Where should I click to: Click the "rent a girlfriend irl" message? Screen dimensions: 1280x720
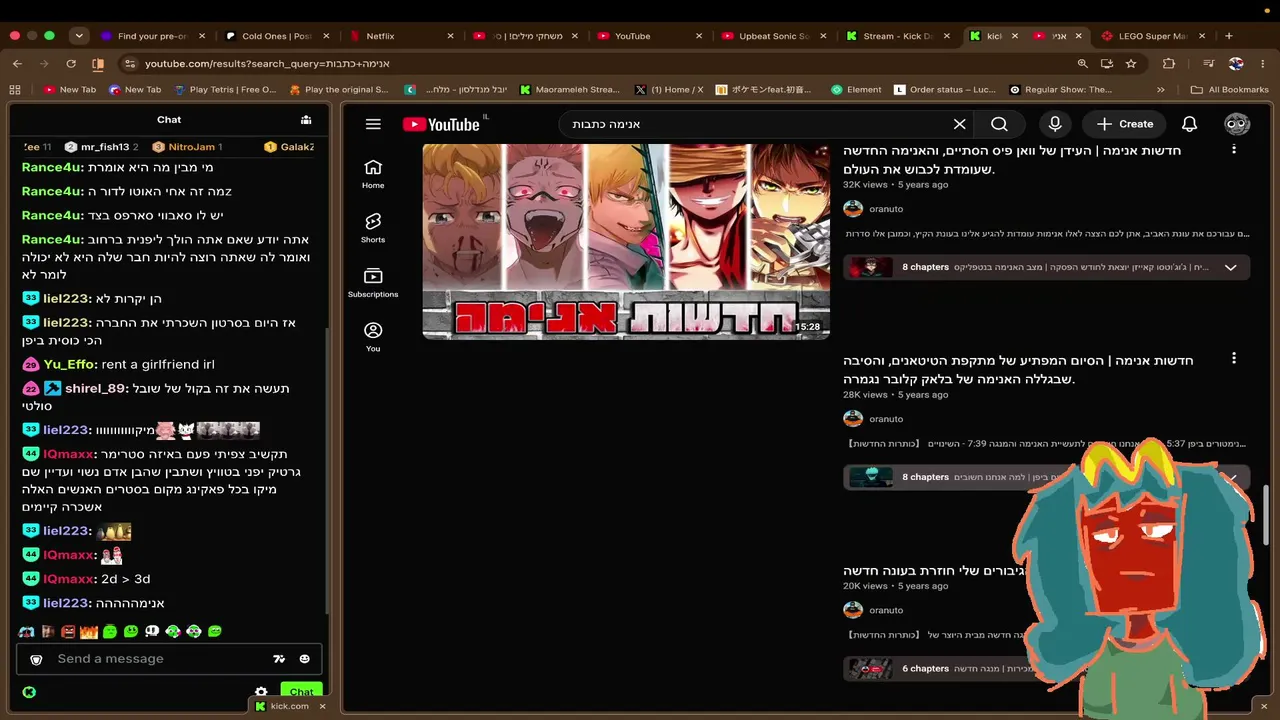point(158,364)
